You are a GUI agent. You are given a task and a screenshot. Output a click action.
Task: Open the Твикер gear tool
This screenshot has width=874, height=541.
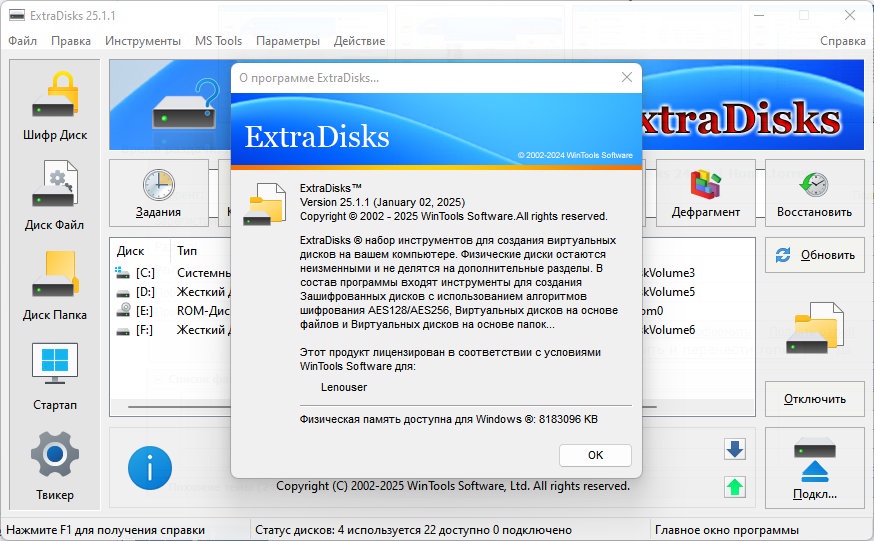[55, 466]
